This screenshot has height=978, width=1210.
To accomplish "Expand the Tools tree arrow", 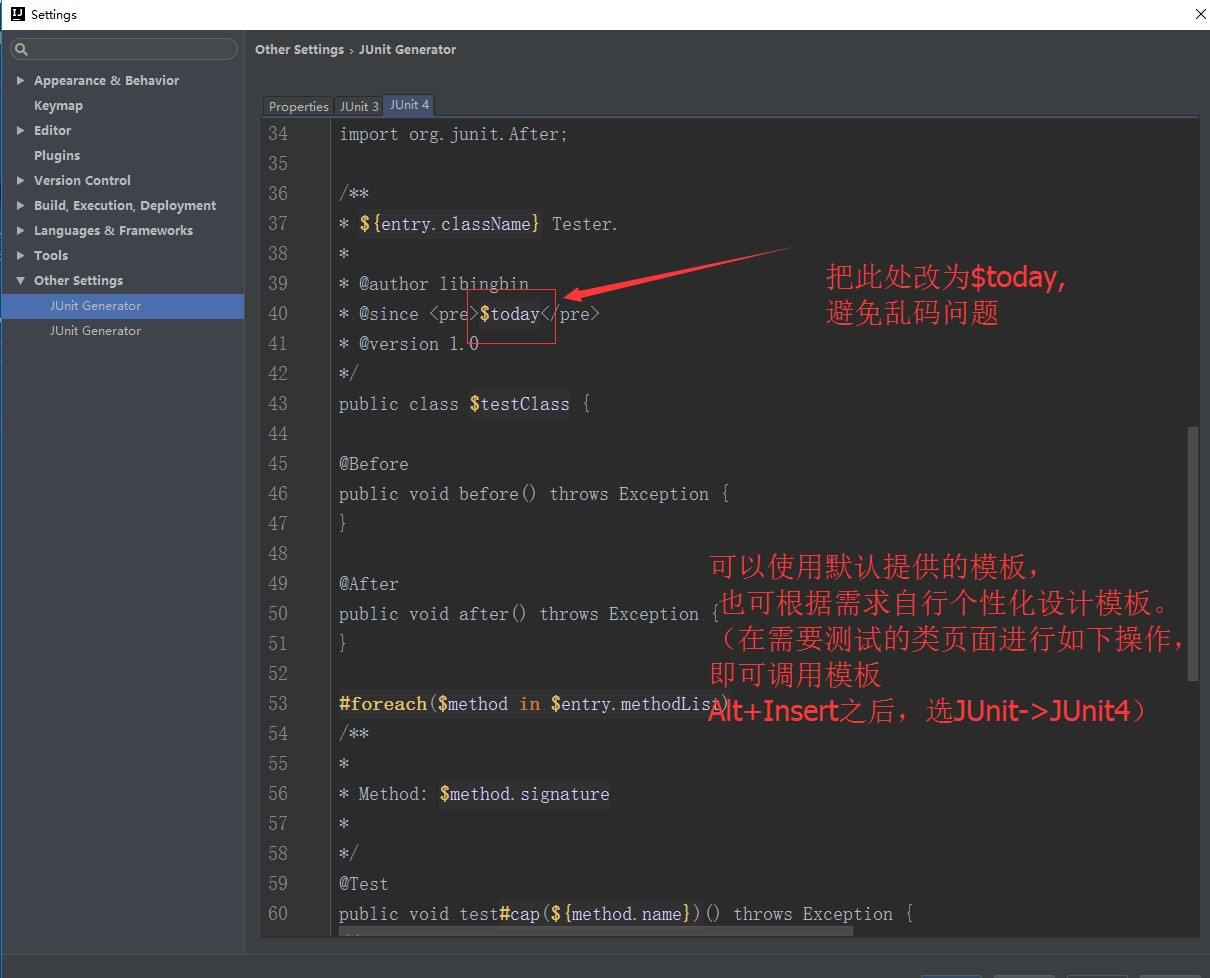I will 20,255.
